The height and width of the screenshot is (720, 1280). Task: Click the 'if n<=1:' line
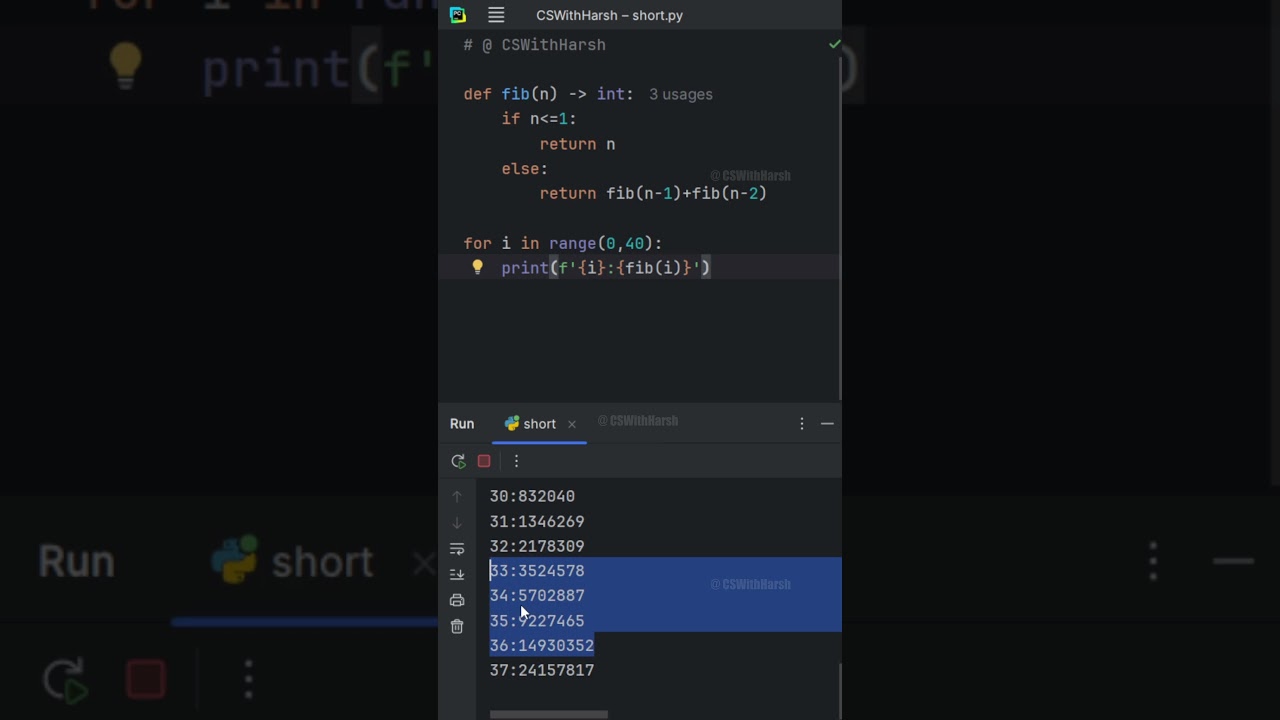[539, 119]
